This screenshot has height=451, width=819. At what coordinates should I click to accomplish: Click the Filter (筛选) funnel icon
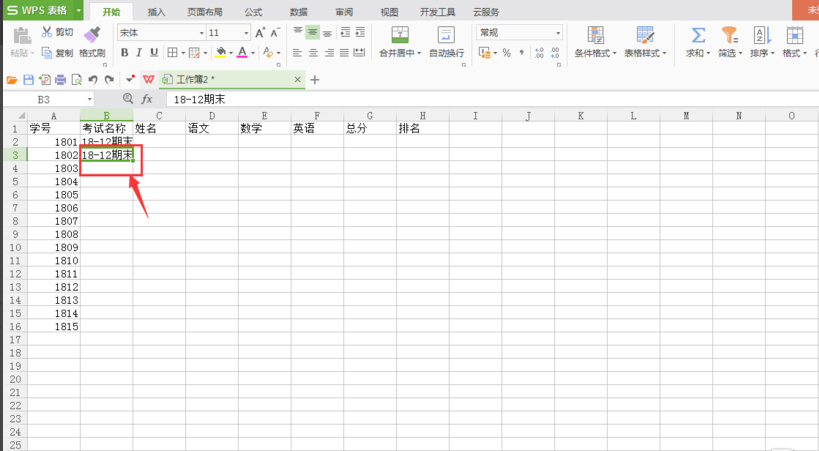point(729,36)
